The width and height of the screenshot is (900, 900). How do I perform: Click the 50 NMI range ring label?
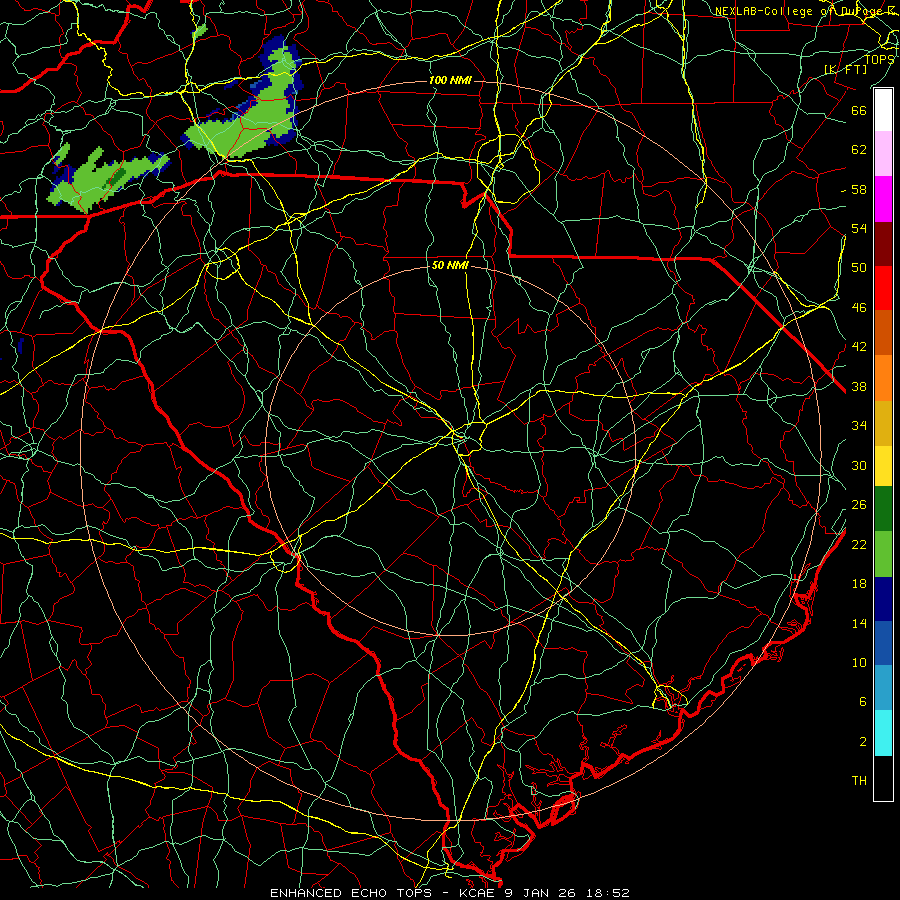[450, 265]
